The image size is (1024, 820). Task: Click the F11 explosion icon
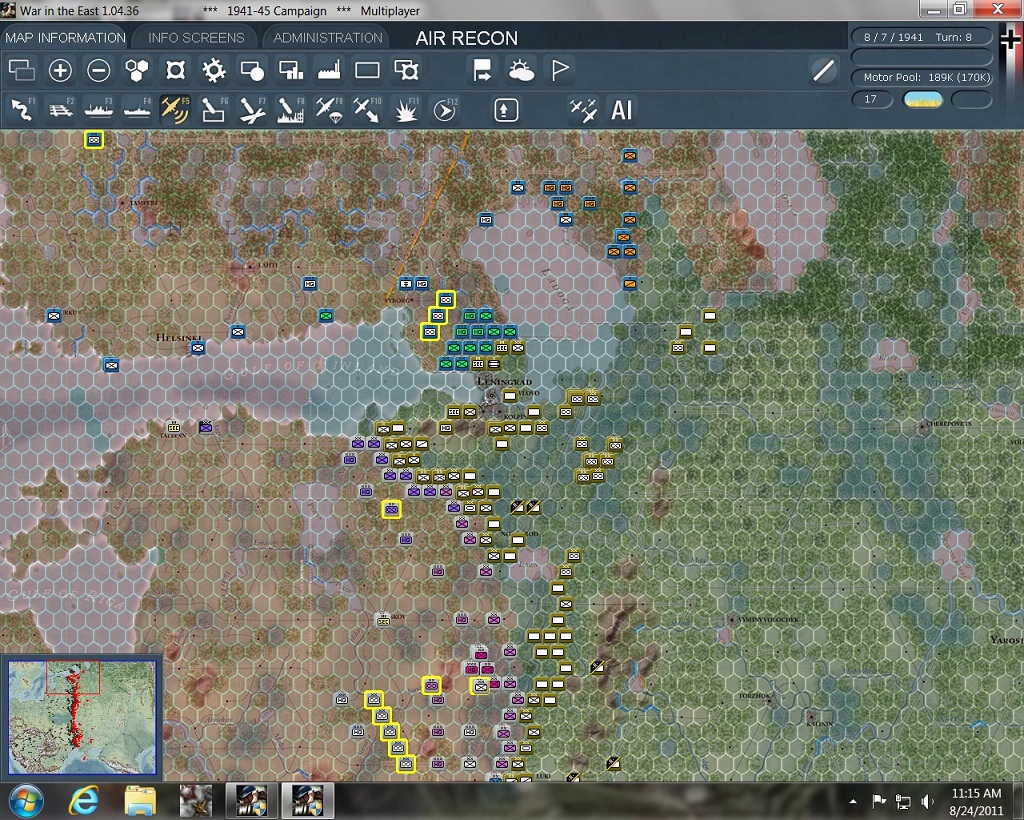[x=406, y=110]
